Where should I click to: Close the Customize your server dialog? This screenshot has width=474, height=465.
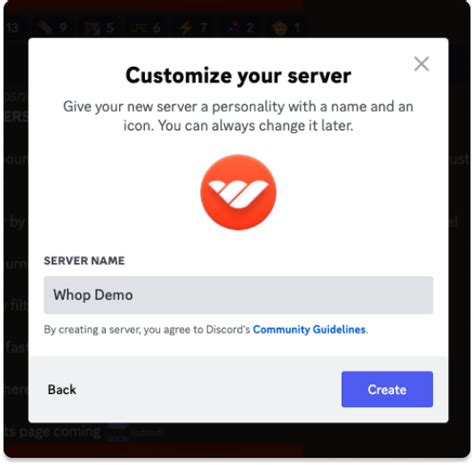421,64
